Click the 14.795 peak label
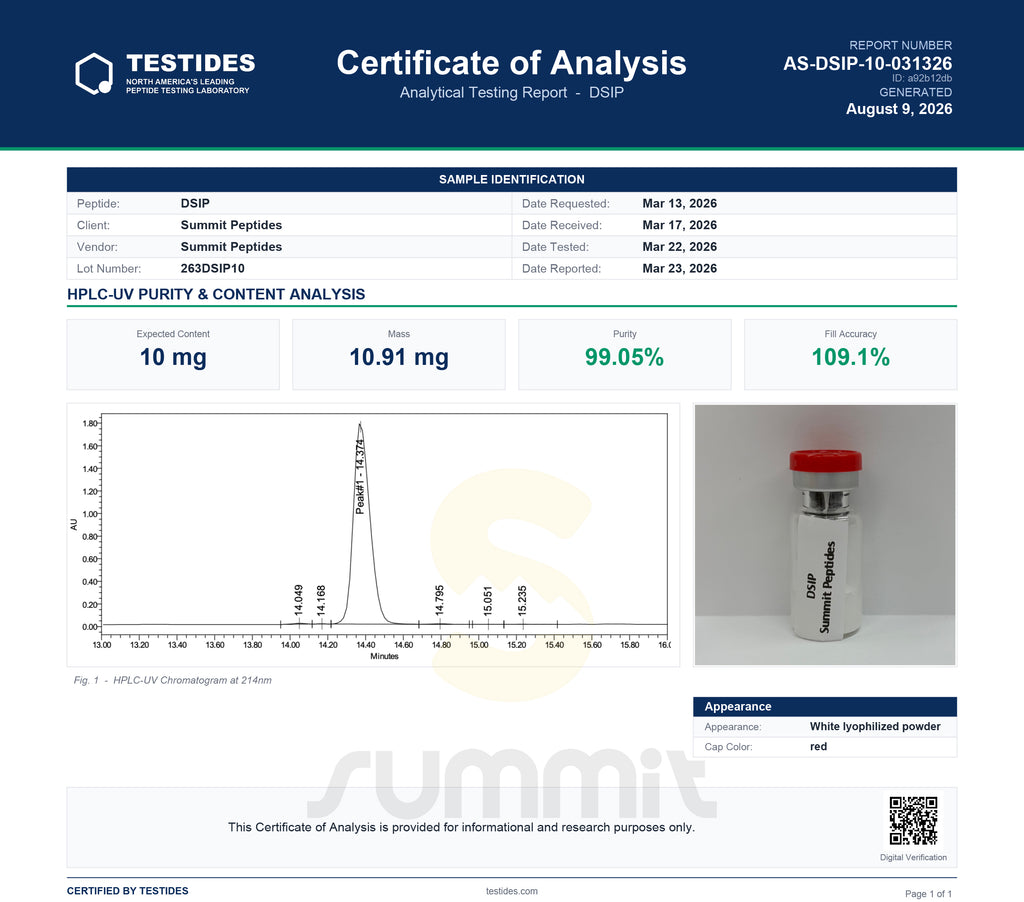The image size is (1024, 902). pos(440,600)
